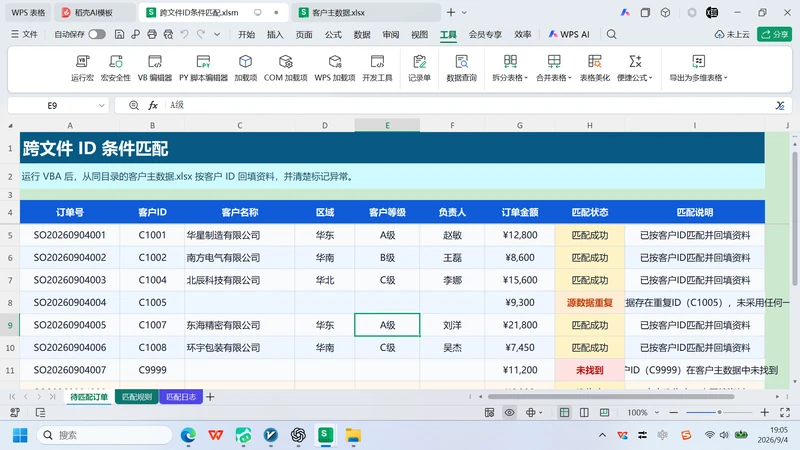Screen dimensions: 800x450
Task: Switch to page break preview icon
Action: (605, 412)
